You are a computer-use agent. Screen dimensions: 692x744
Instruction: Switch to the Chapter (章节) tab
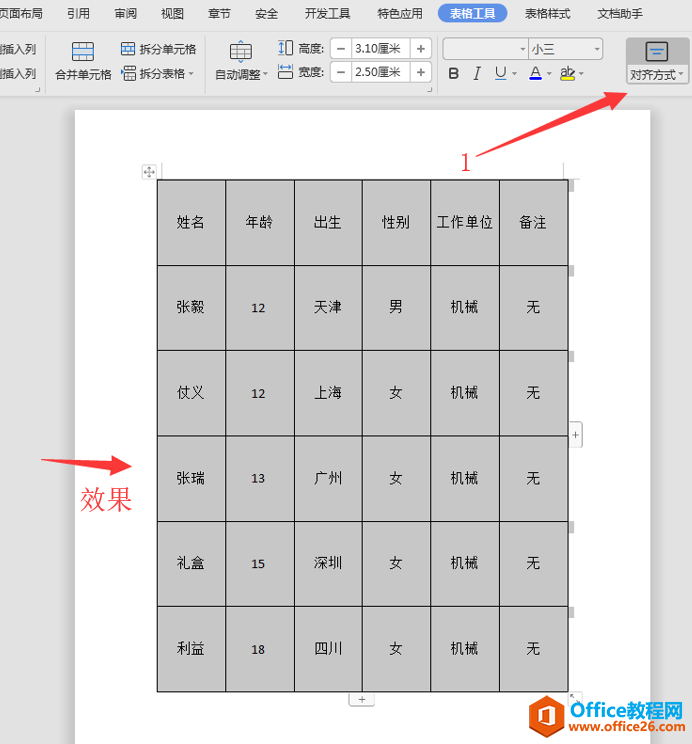click(219, 14)
